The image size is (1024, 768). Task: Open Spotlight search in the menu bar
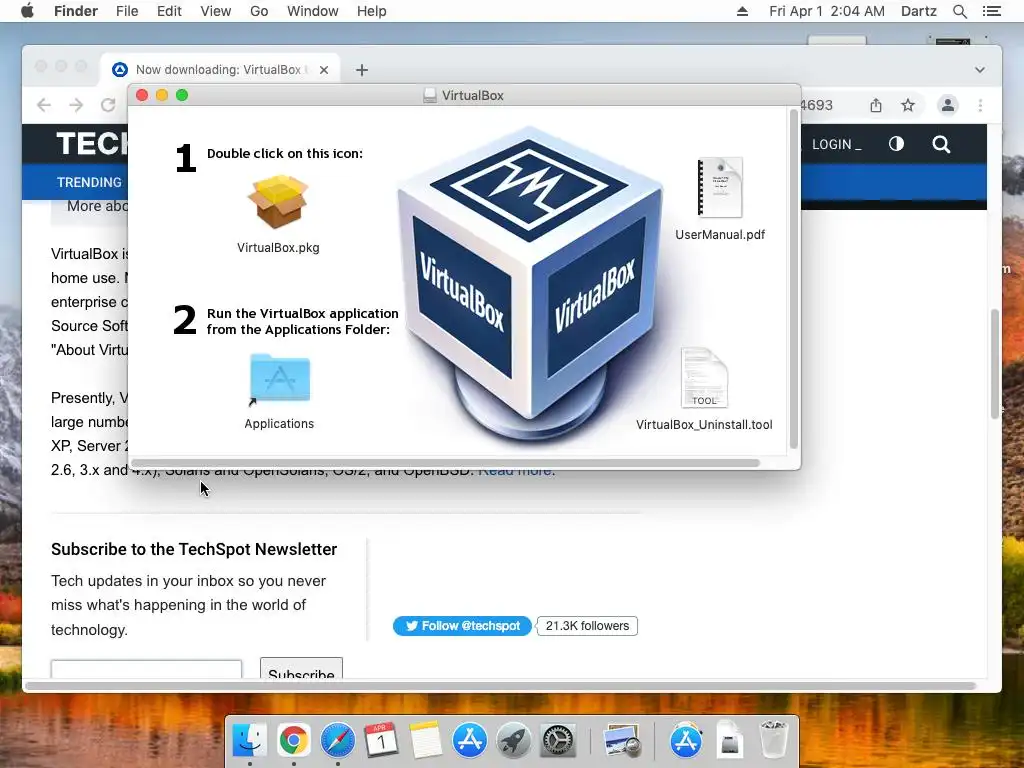tap(959, 11)
